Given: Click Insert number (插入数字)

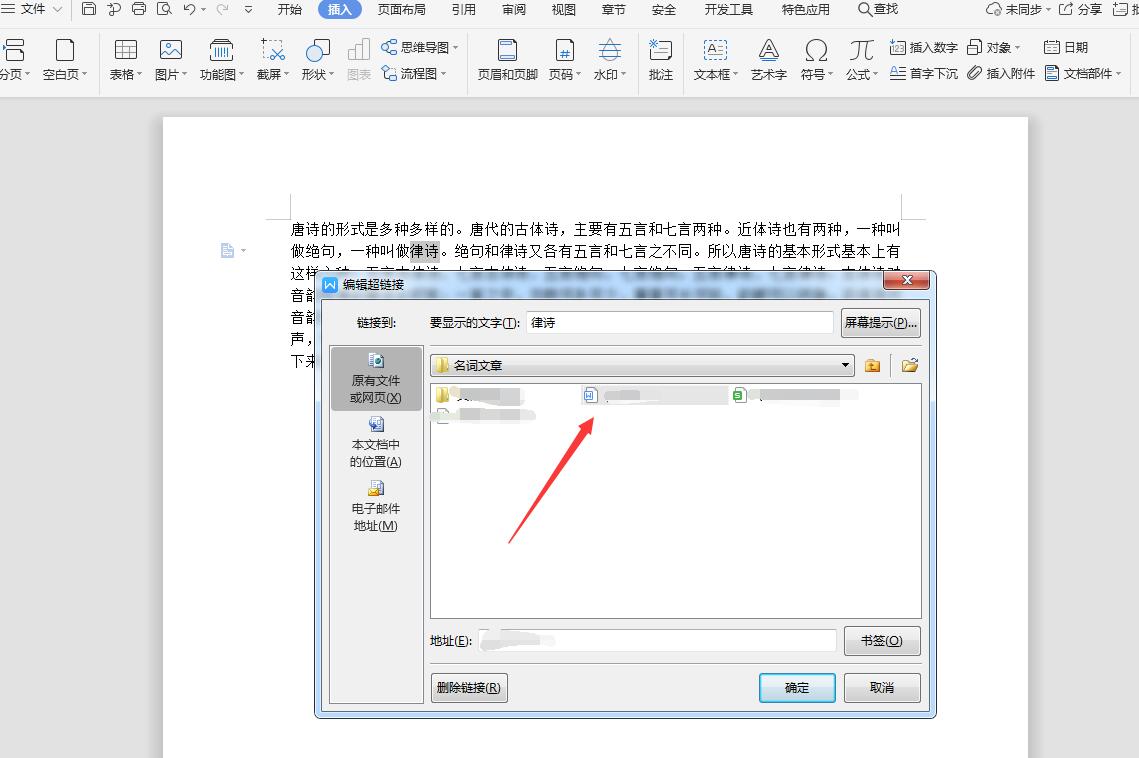Looking at the screenshot, I should [924, 47].
